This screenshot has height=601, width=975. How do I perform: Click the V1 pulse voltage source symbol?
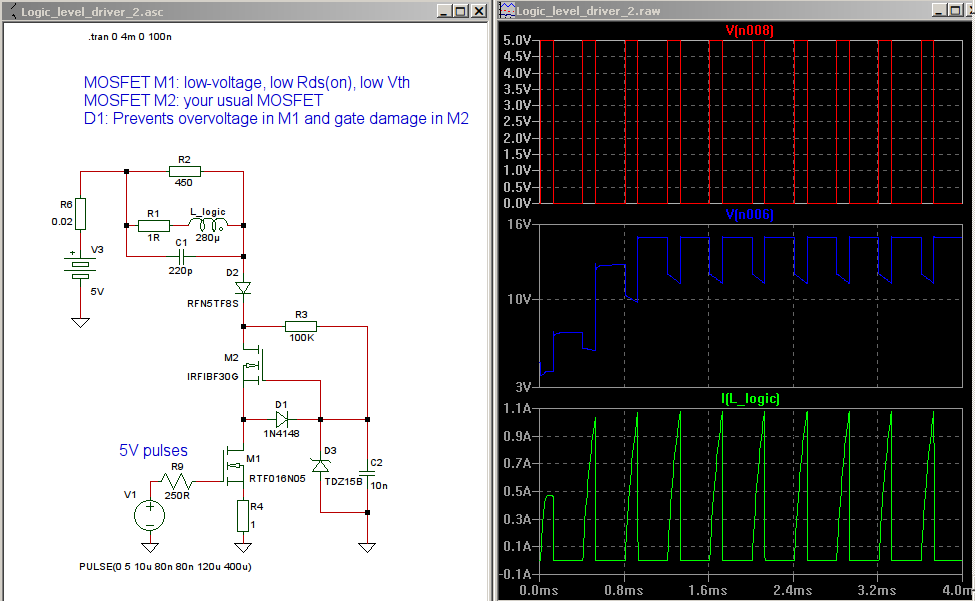[x=150, y=515]
